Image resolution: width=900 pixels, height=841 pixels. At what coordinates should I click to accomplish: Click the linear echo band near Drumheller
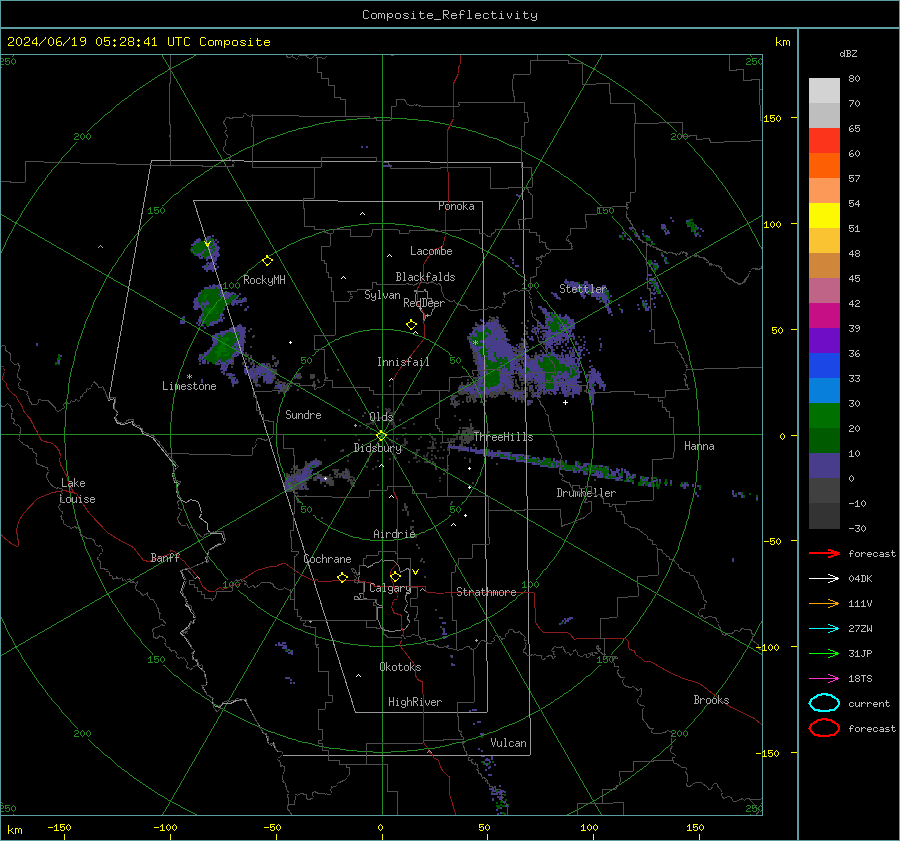coord(574,466)
